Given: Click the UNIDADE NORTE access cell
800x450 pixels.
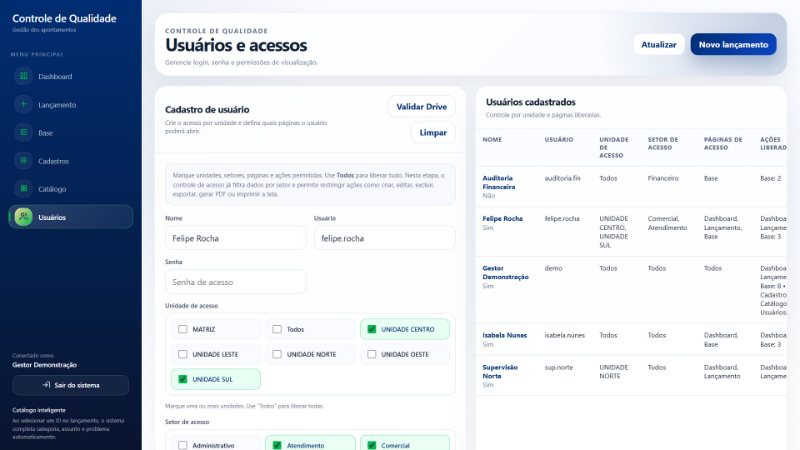Looking at the screenshot, I should click(613, 371).
